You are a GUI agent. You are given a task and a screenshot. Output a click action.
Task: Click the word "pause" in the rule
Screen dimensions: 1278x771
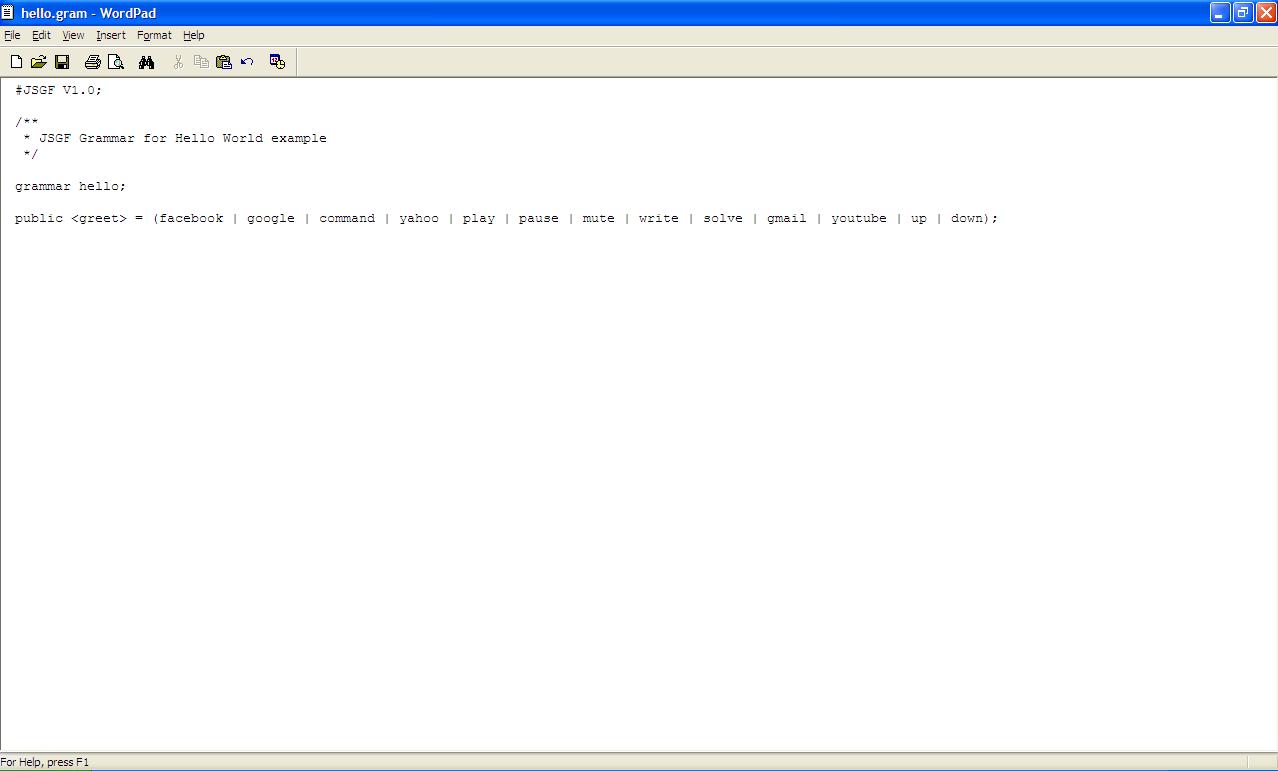[x=539, y=218]
